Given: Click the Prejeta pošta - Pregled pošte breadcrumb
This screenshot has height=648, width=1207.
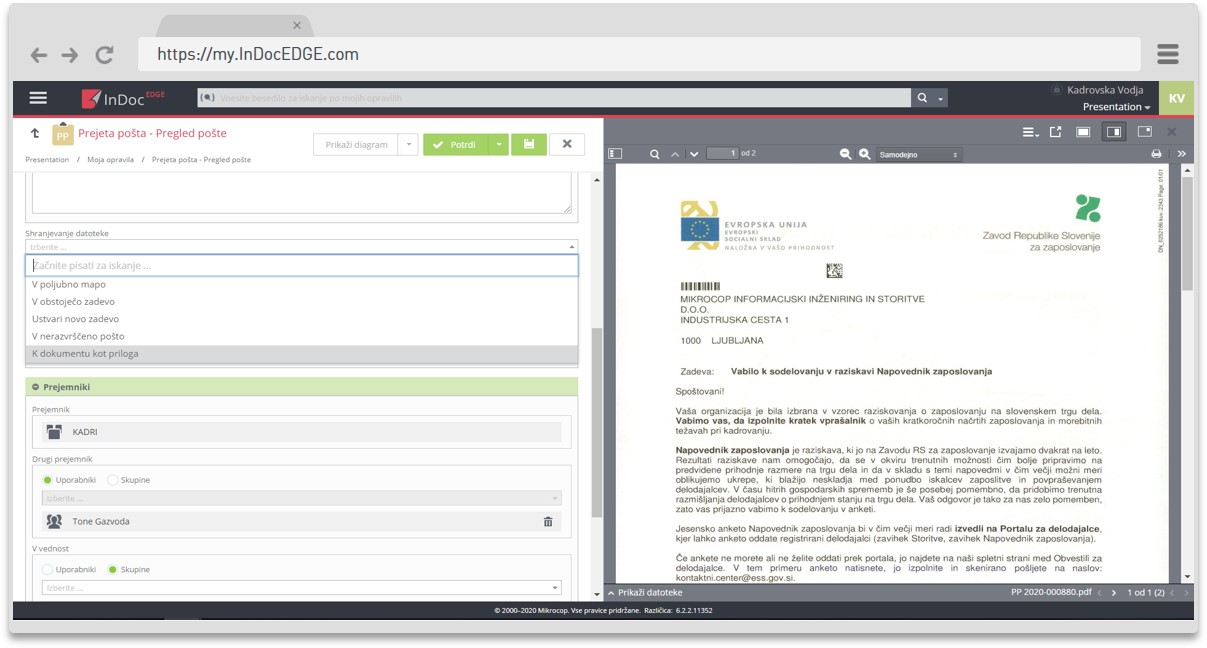Looking at the screenshot, I should pyautogui.click(x=201, y=160).
